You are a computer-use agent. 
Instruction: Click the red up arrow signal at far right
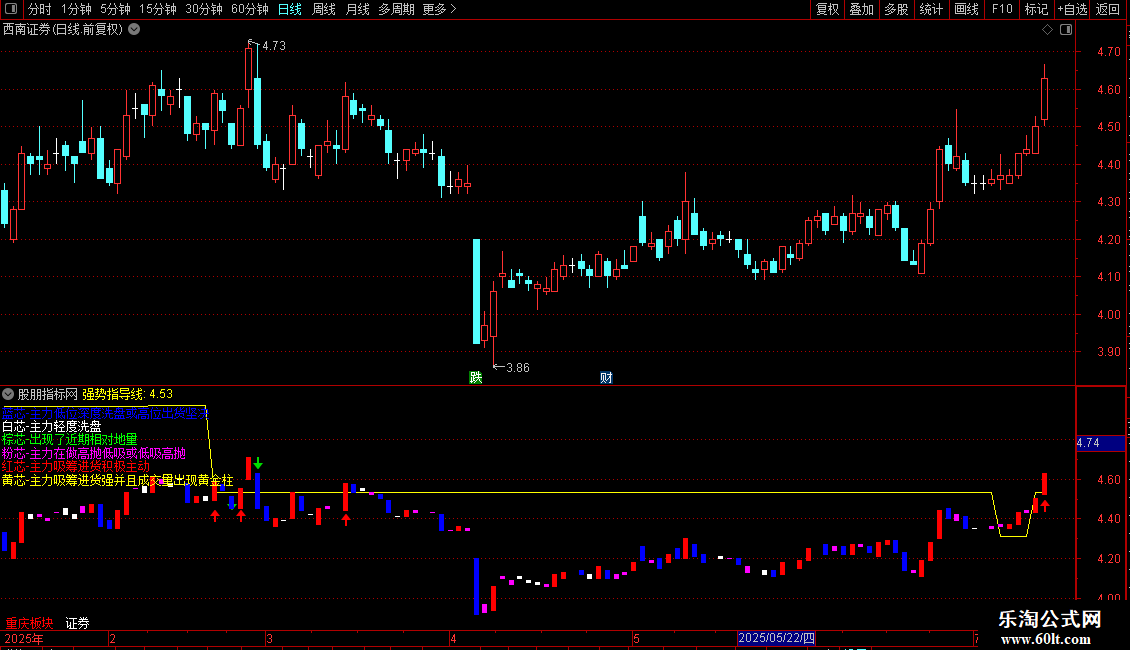(x=1045, y=506)
